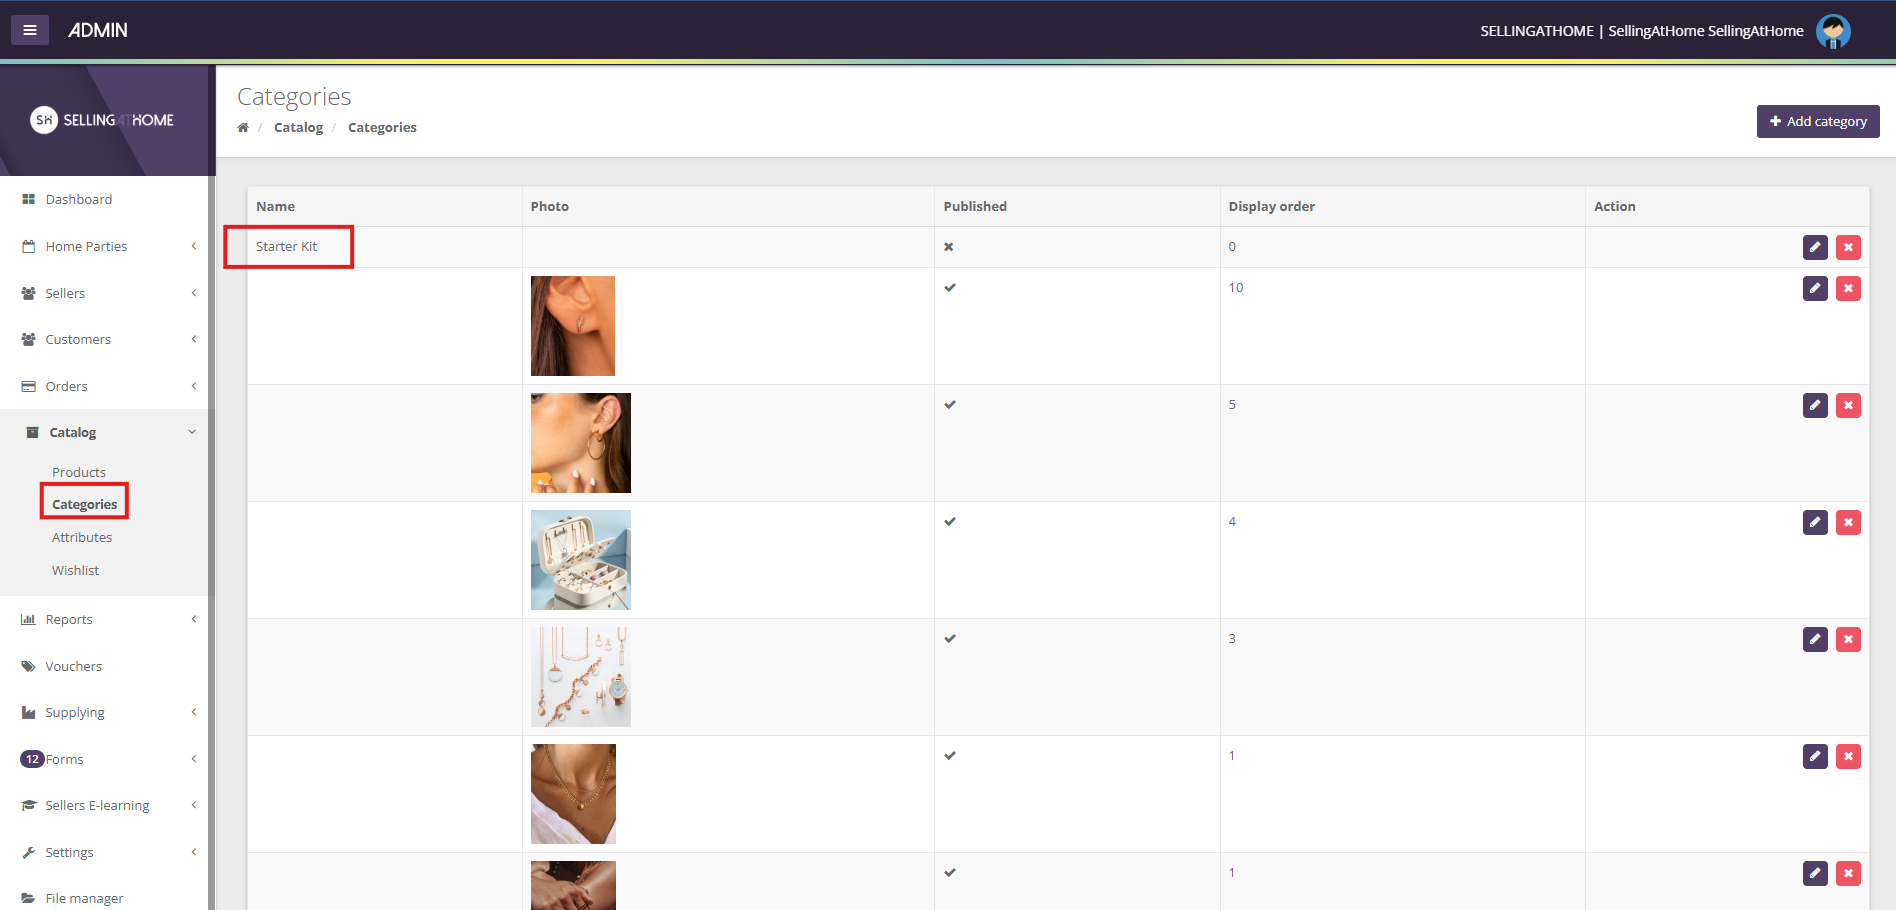The image size is (1896, 910).
Task: Expand the Reports menu chevron
Action: click(194, 619)
